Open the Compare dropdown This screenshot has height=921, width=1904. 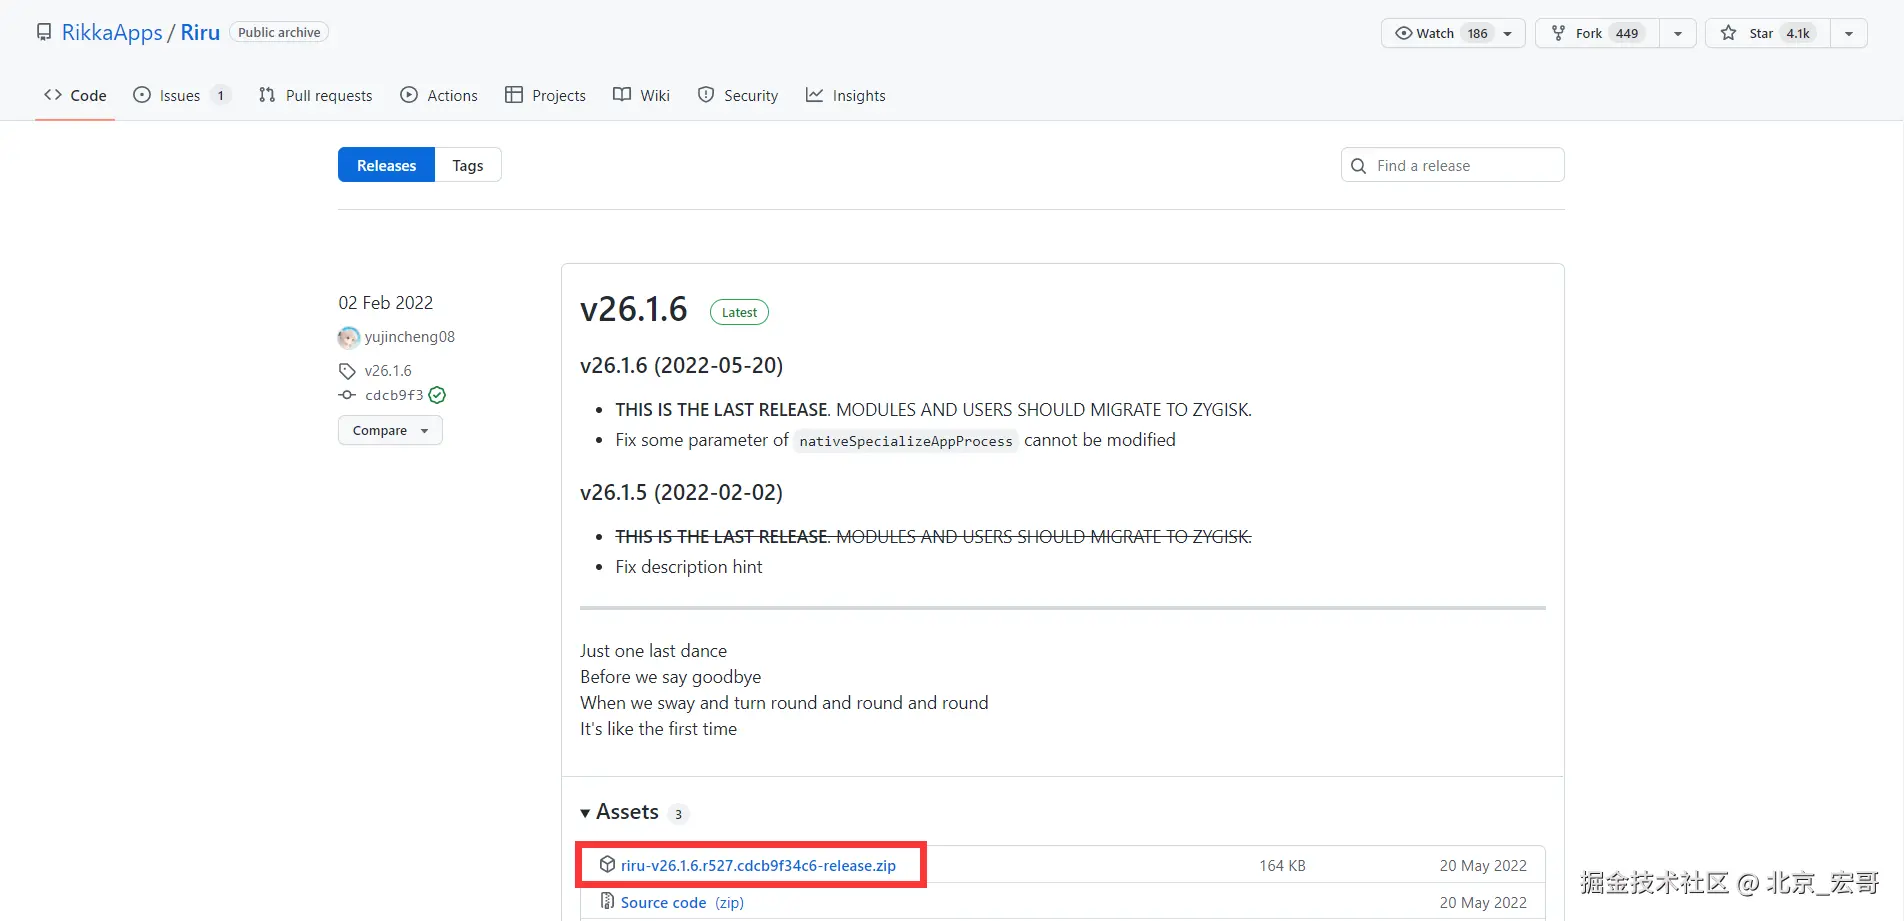click(x=390, y=430)
